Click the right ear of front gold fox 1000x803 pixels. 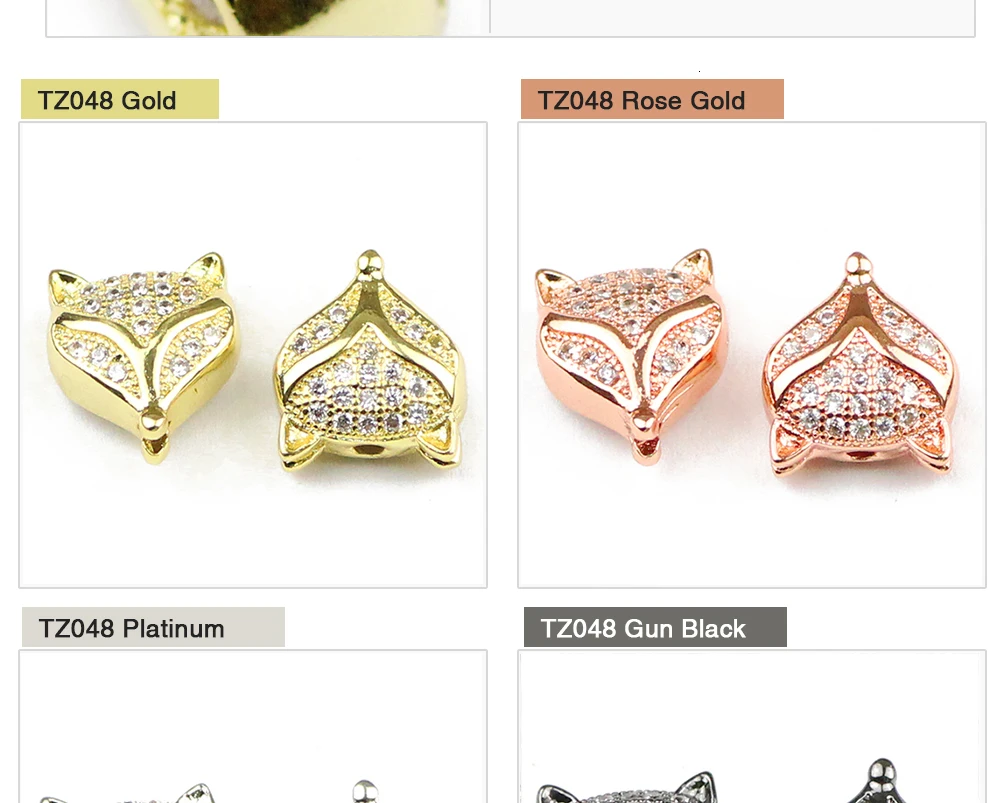(209, 269)
